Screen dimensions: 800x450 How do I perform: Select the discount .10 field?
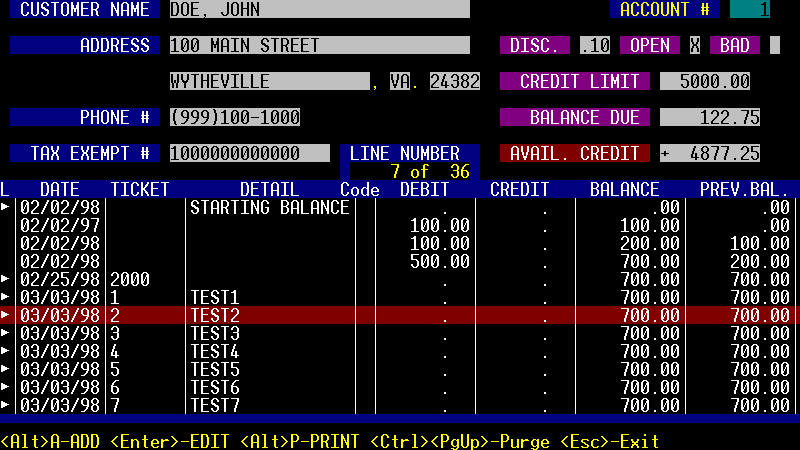pos(595,45)
